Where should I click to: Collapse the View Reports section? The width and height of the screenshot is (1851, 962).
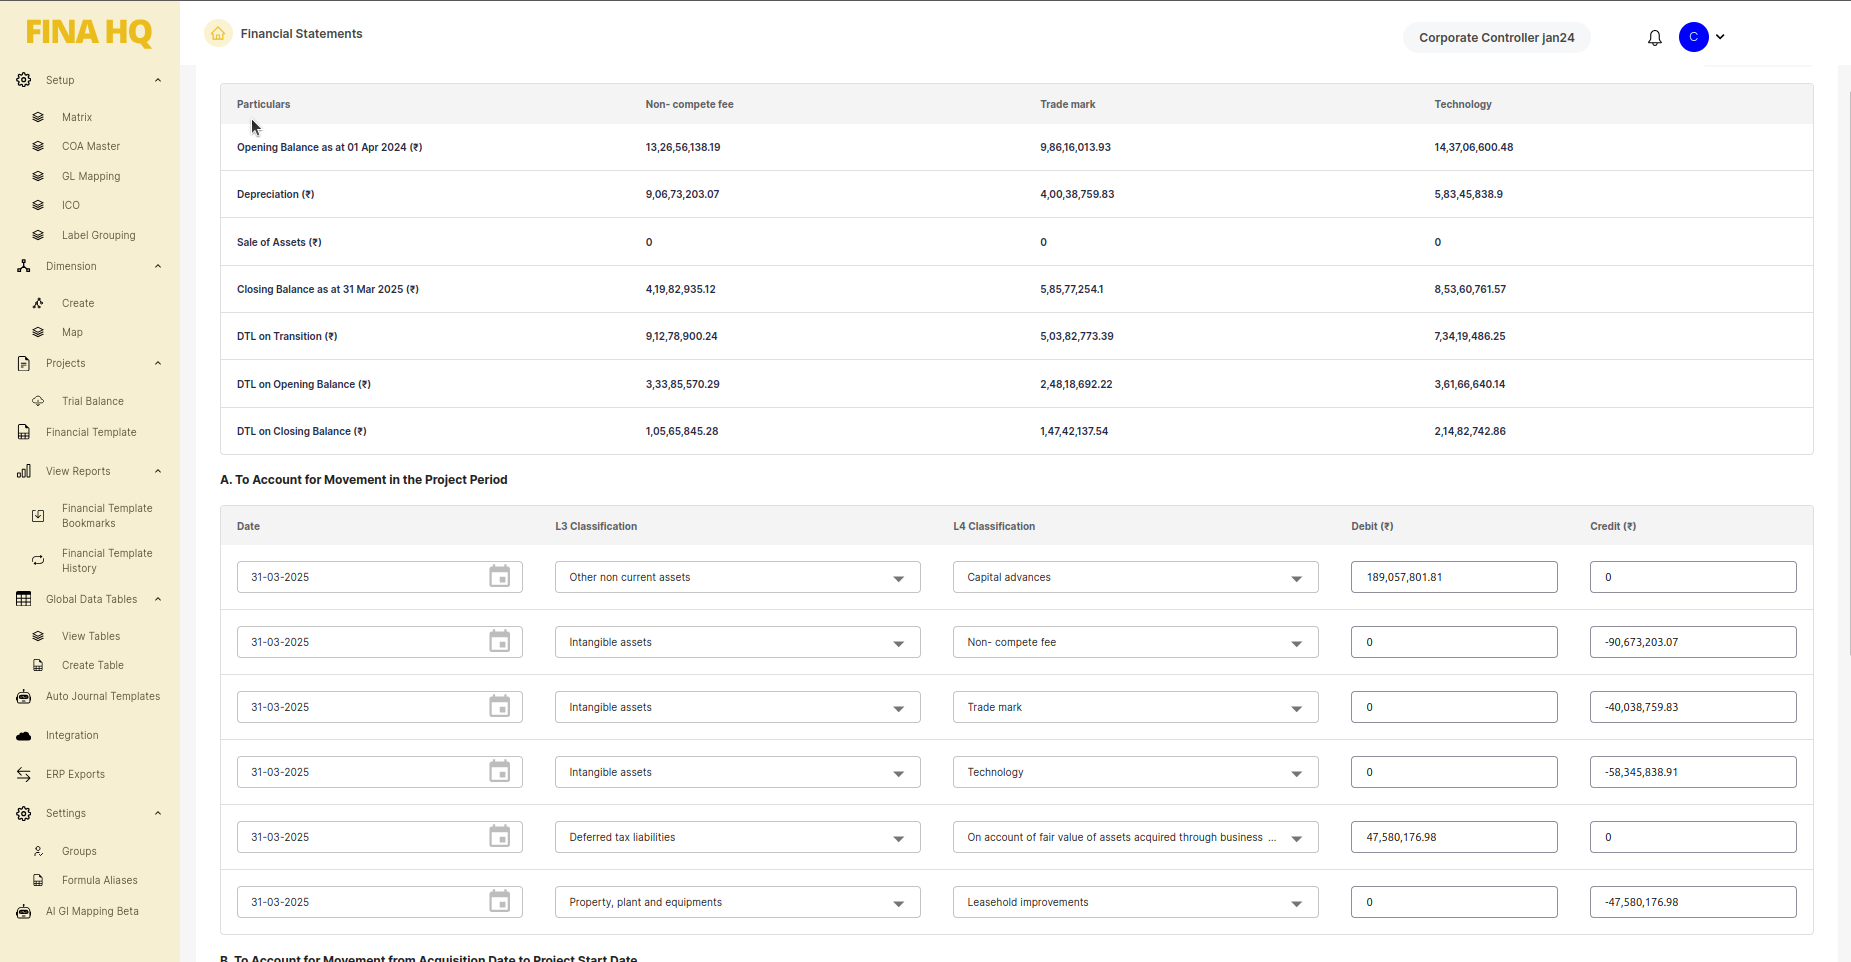158,471
